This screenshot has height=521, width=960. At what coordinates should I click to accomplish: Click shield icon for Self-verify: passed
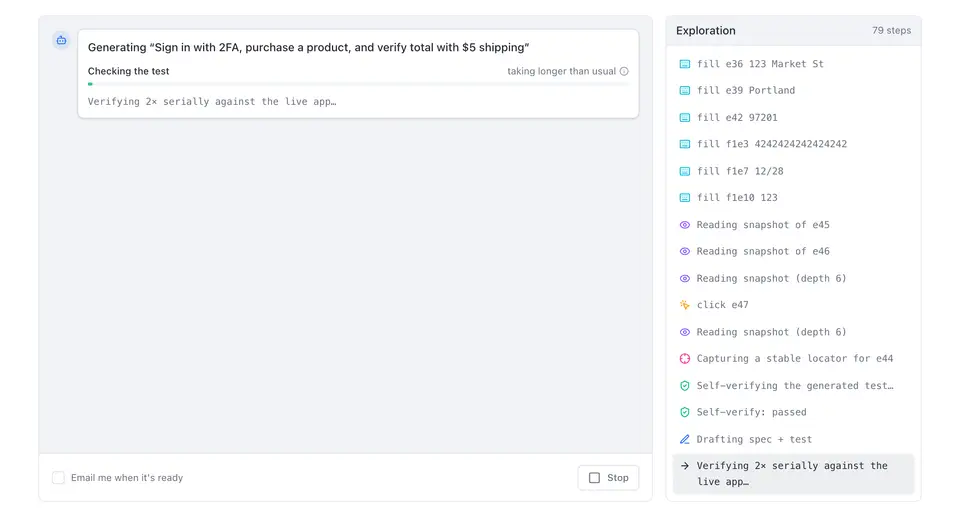684,413
